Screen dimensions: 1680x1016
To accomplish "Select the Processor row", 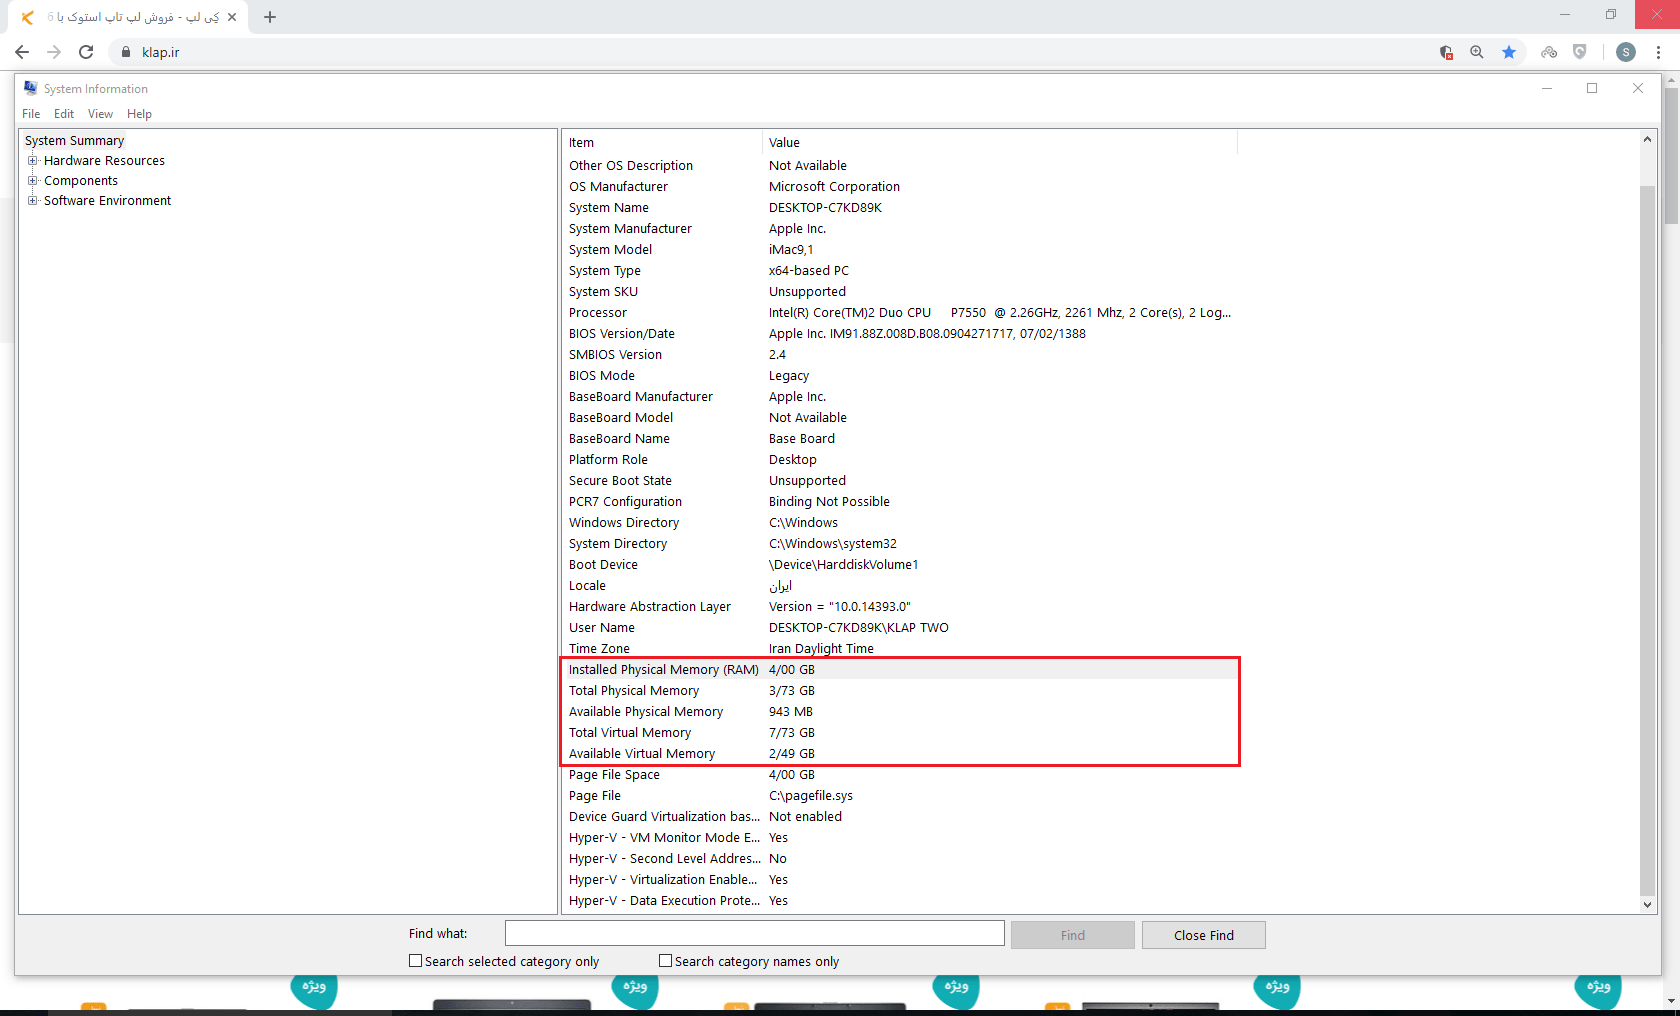I will [900, 313].
